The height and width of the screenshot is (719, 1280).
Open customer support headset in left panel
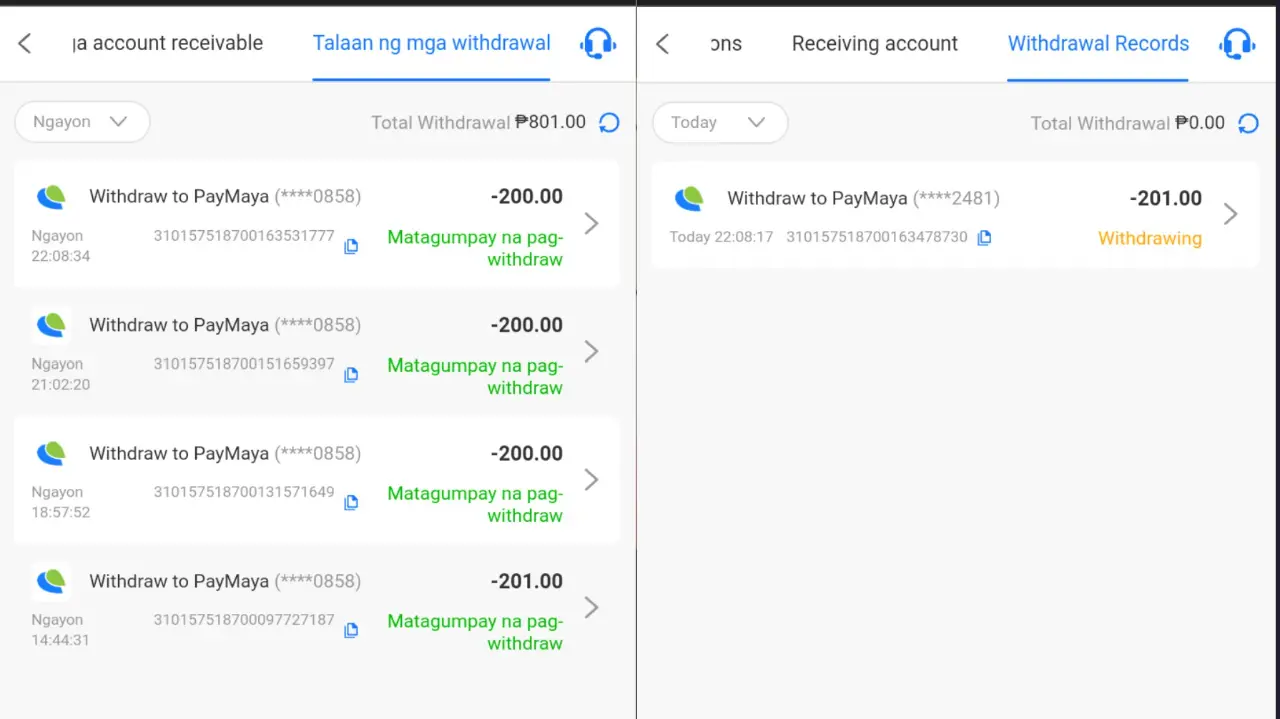598,43
